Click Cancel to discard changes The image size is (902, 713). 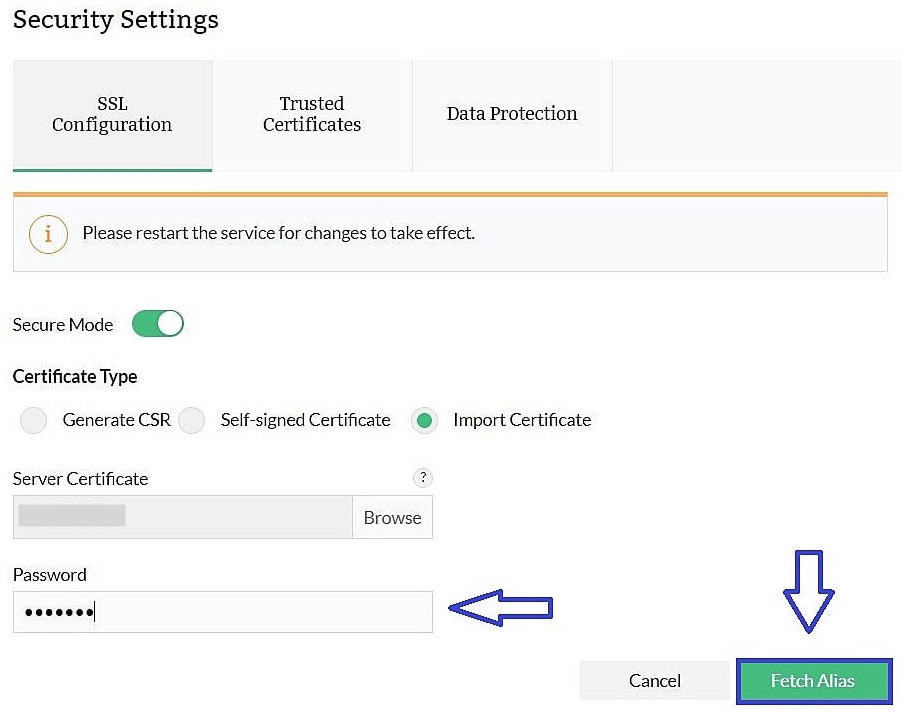click(654, 681)
